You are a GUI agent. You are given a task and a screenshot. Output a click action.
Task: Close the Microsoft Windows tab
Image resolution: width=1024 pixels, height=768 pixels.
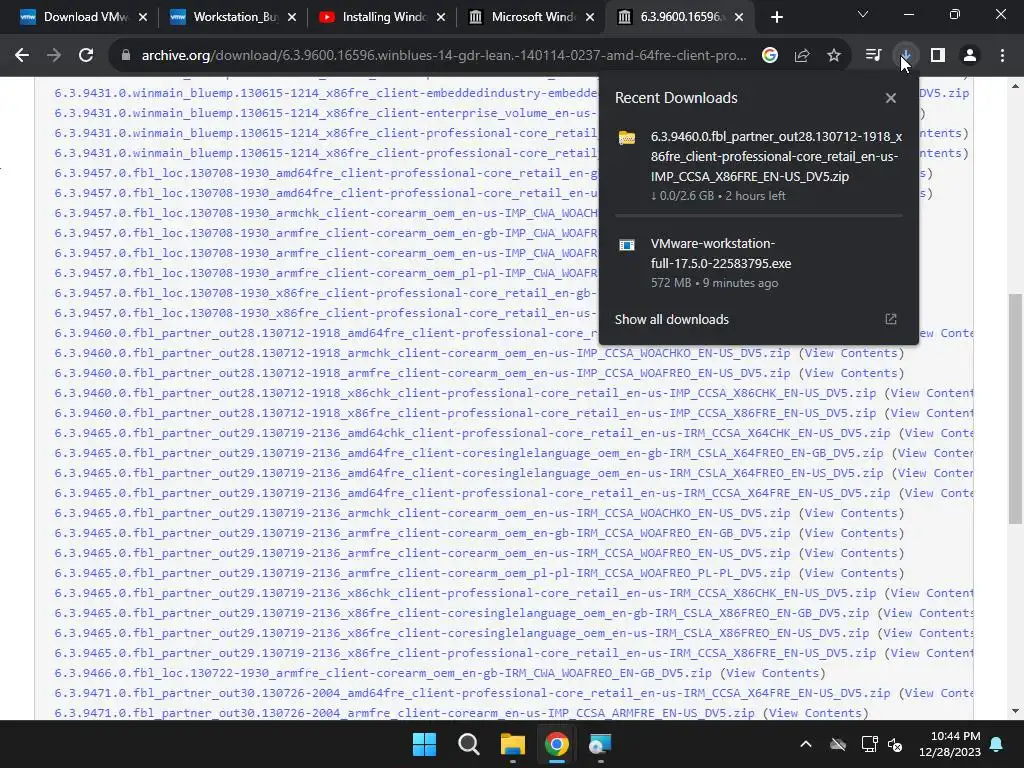coord(590,17)
